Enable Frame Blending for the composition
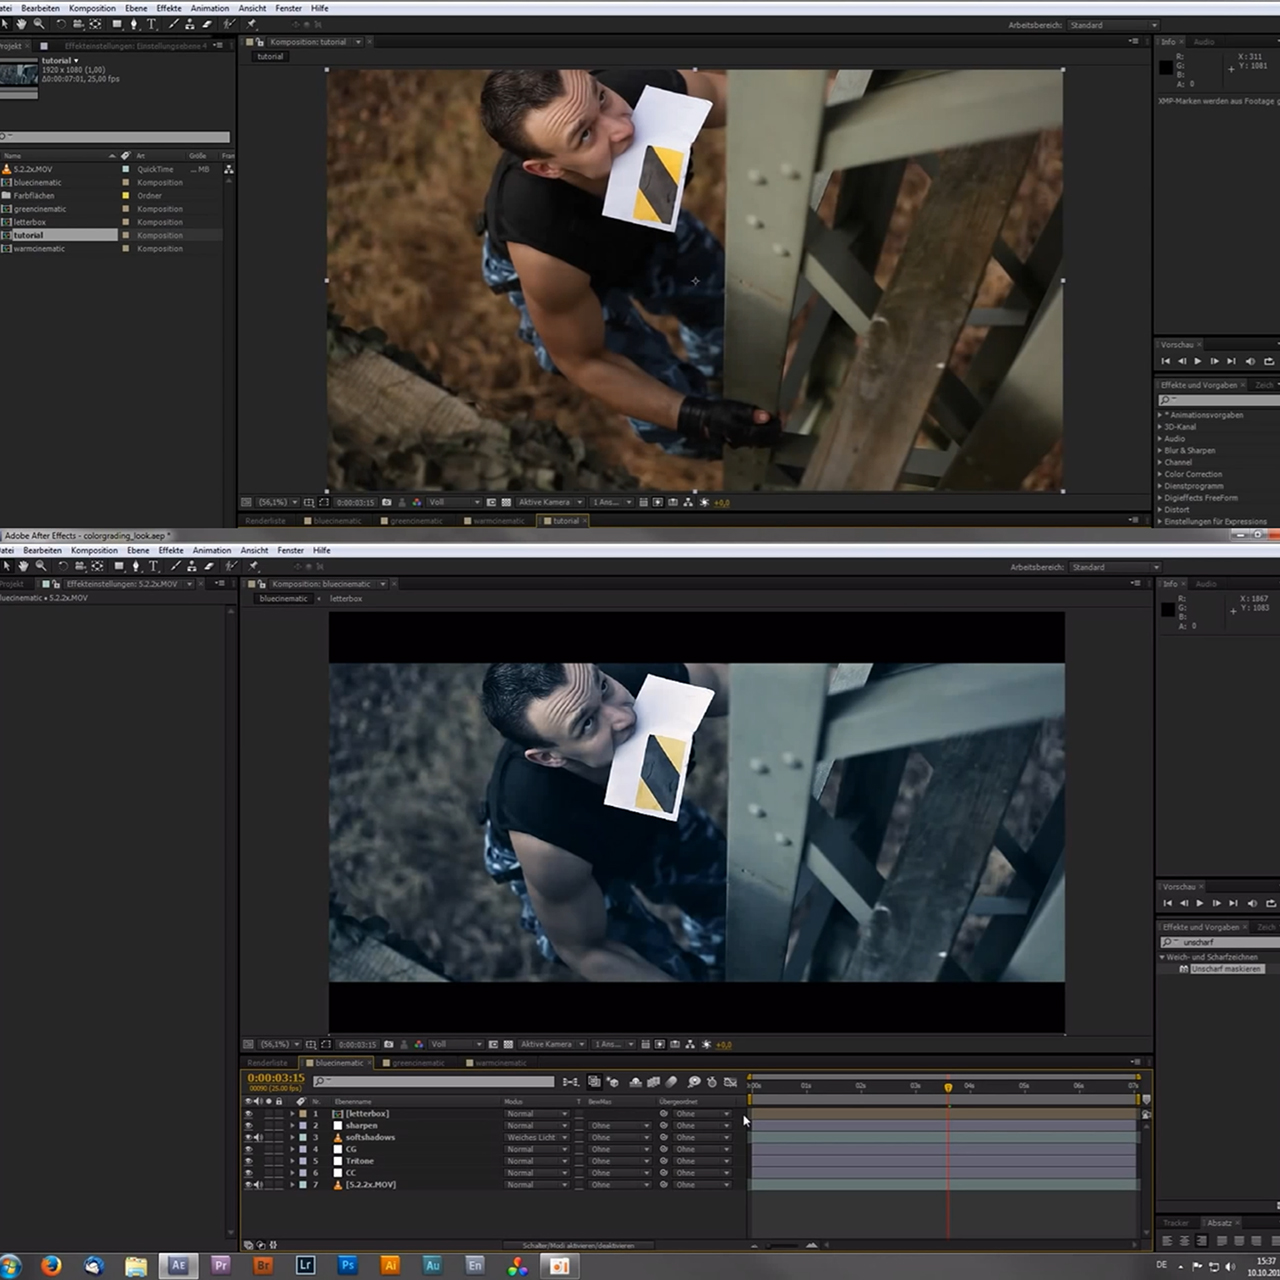 tap(653, 1082)
